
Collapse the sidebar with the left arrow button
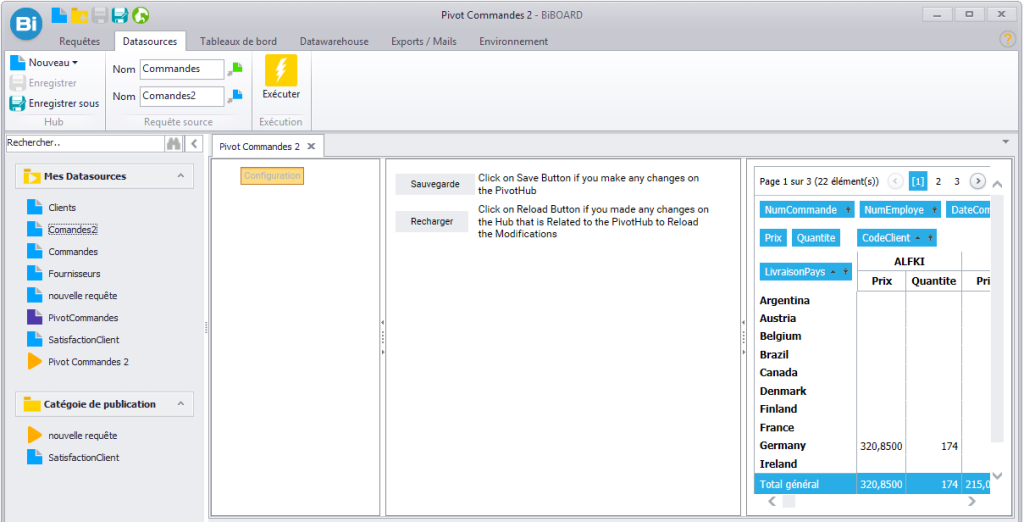coord(194,144)
